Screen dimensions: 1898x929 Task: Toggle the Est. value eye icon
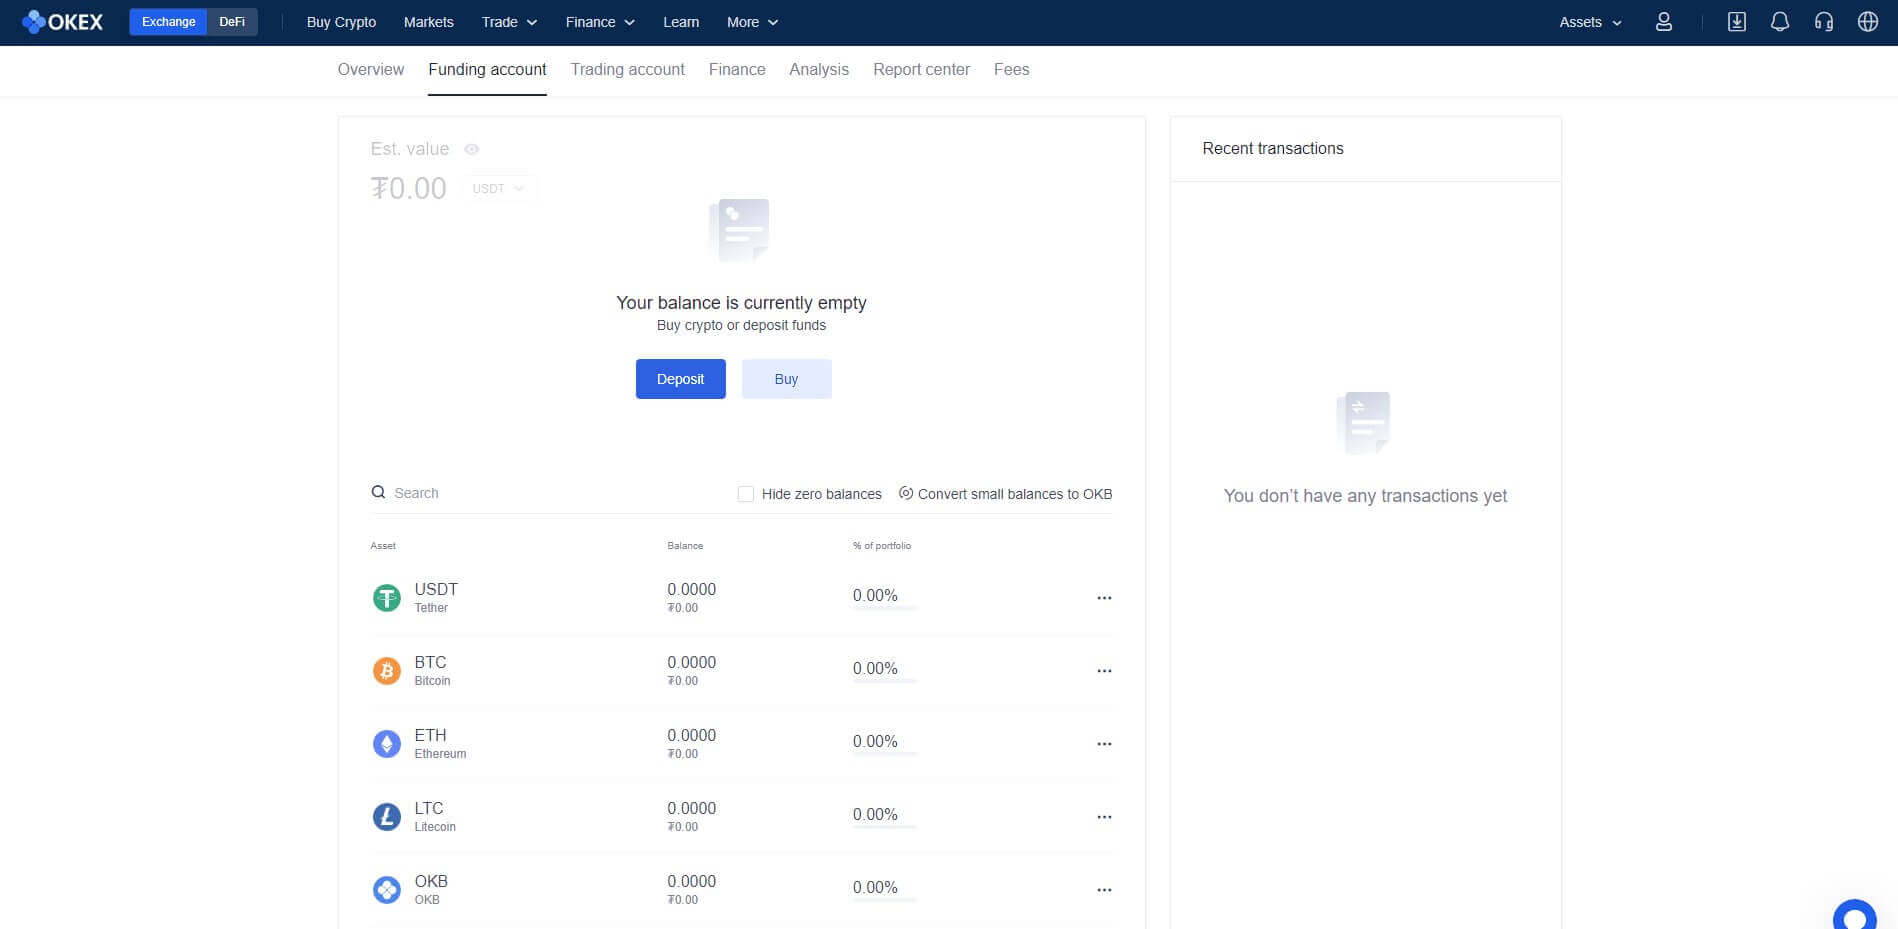(x=472, y=149)
